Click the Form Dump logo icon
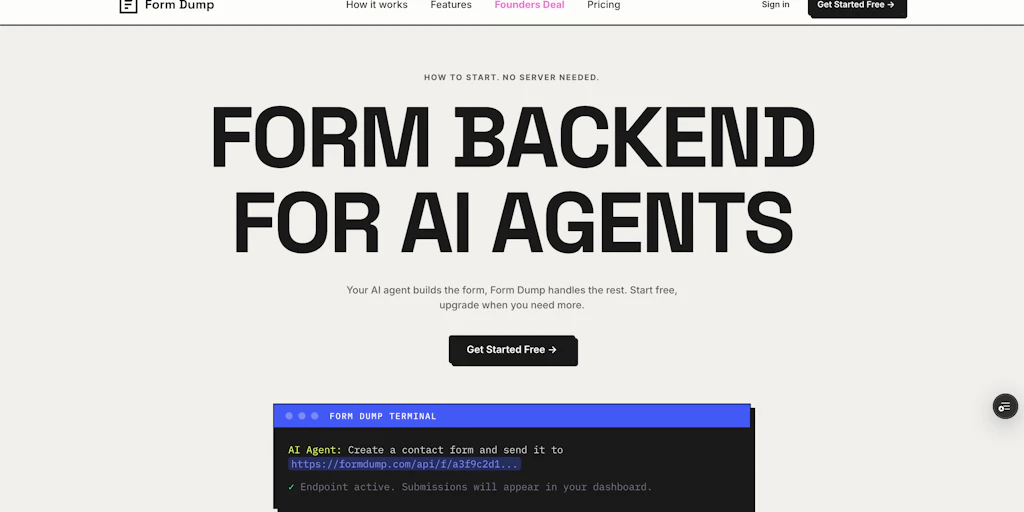Image resolution: width=1024 pixels, height=512 pixels. 129,5
